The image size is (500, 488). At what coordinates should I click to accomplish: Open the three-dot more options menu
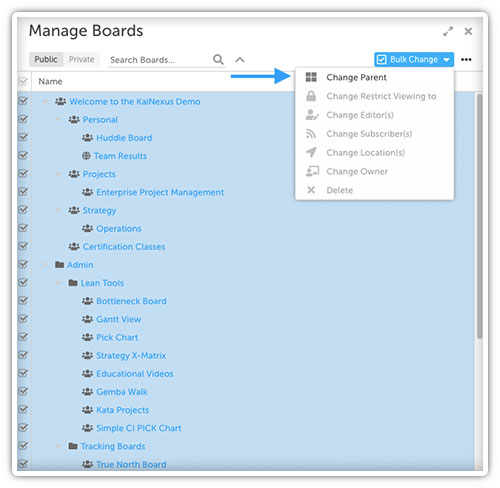[466, 60]
